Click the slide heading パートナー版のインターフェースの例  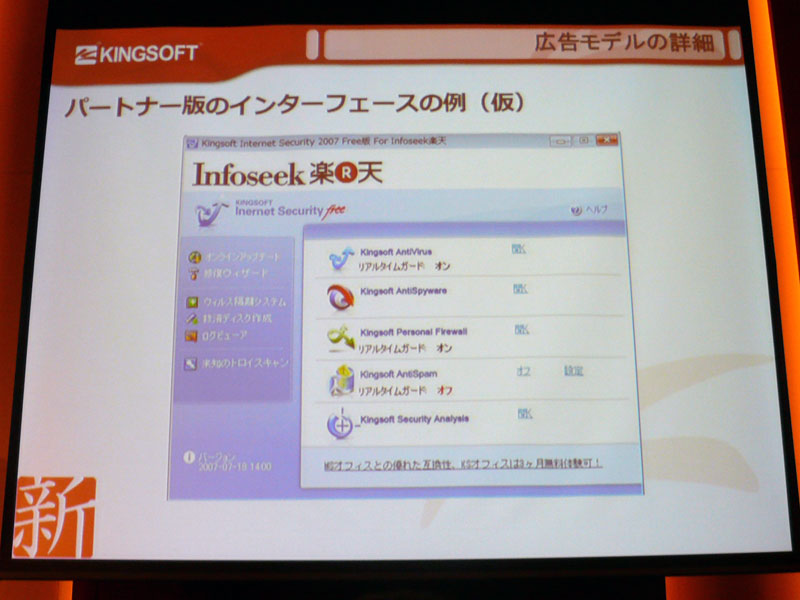(x=295, y=106)
